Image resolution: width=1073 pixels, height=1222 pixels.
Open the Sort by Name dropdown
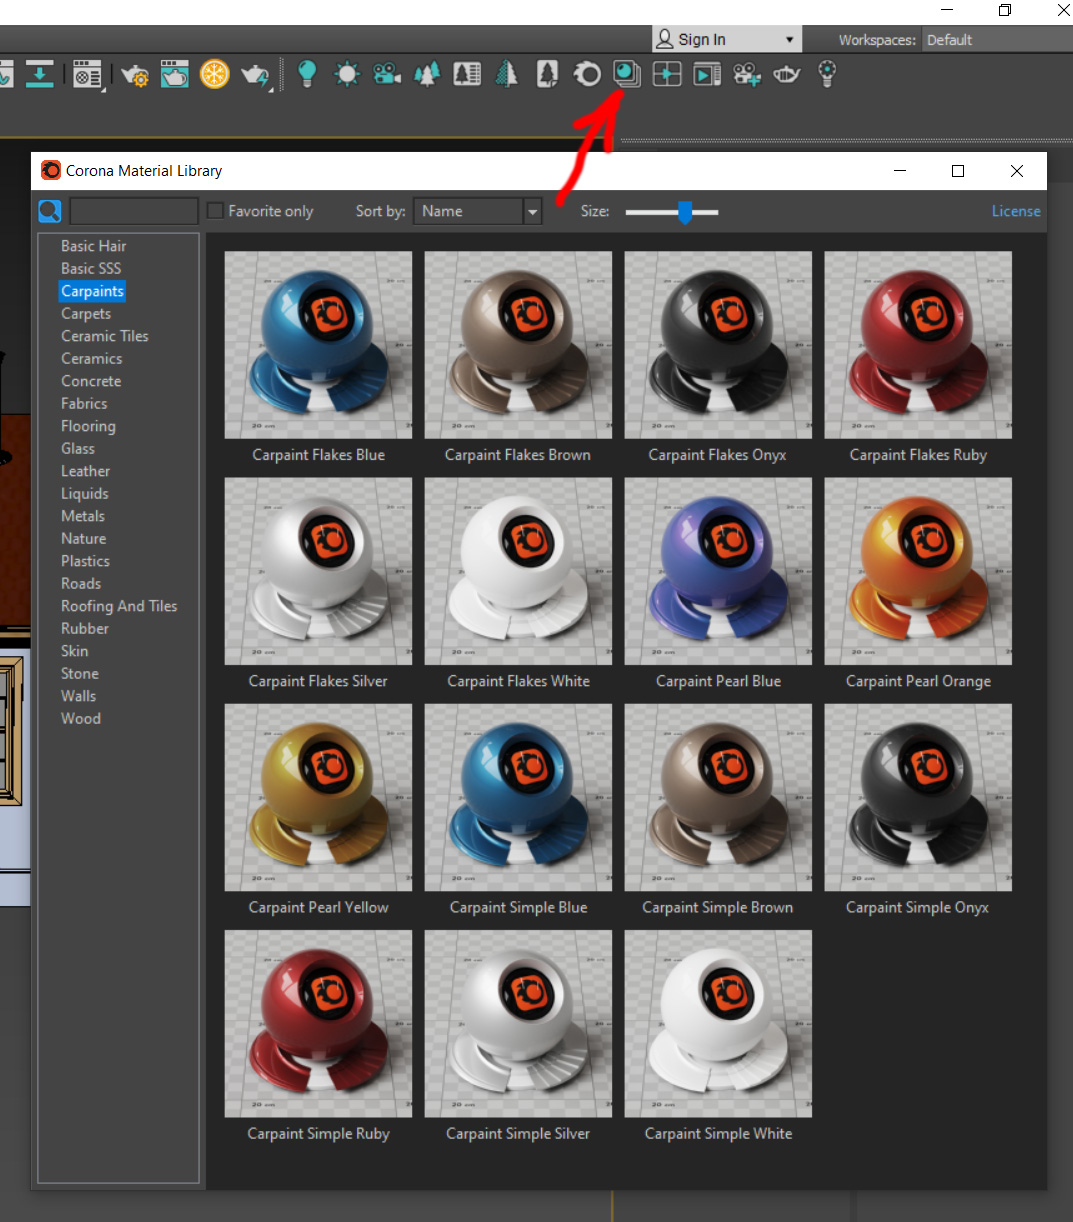(478, 211)
